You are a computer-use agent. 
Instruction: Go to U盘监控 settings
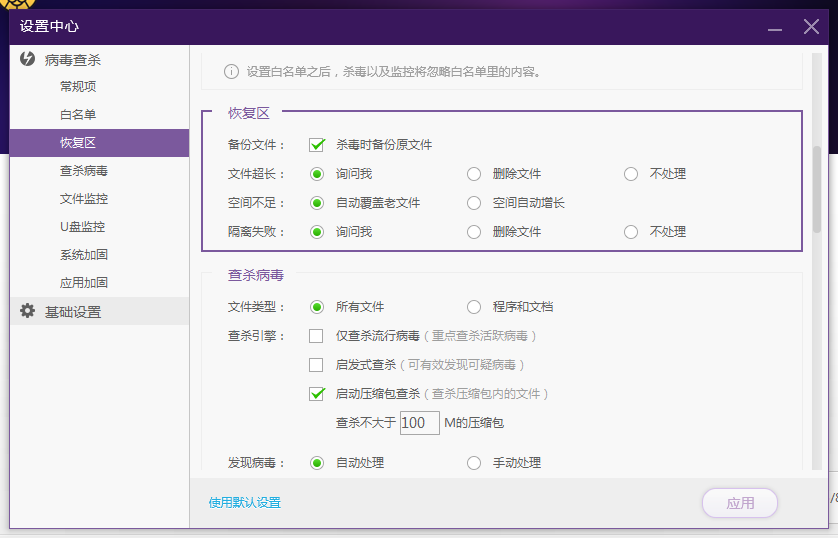[82, 227]
